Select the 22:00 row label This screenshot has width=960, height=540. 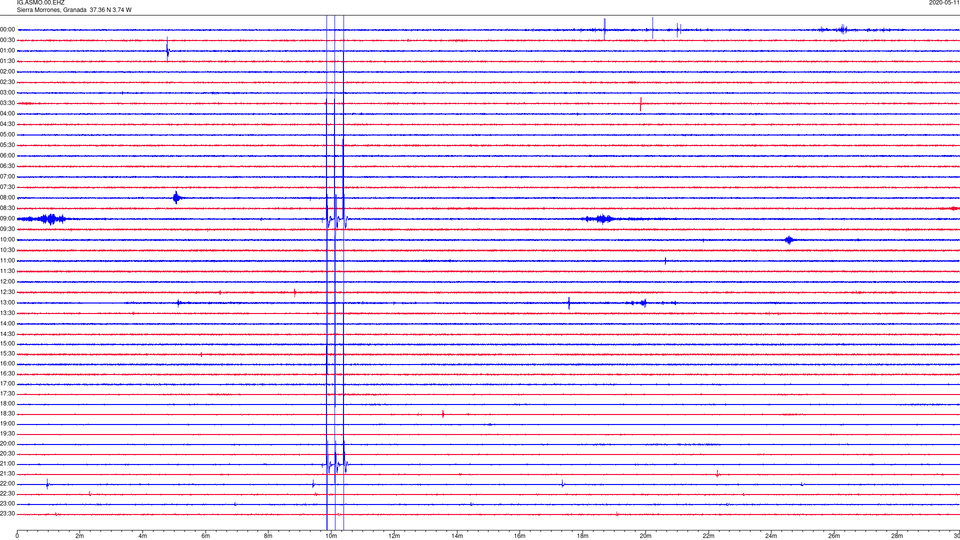tap(7, 484)
